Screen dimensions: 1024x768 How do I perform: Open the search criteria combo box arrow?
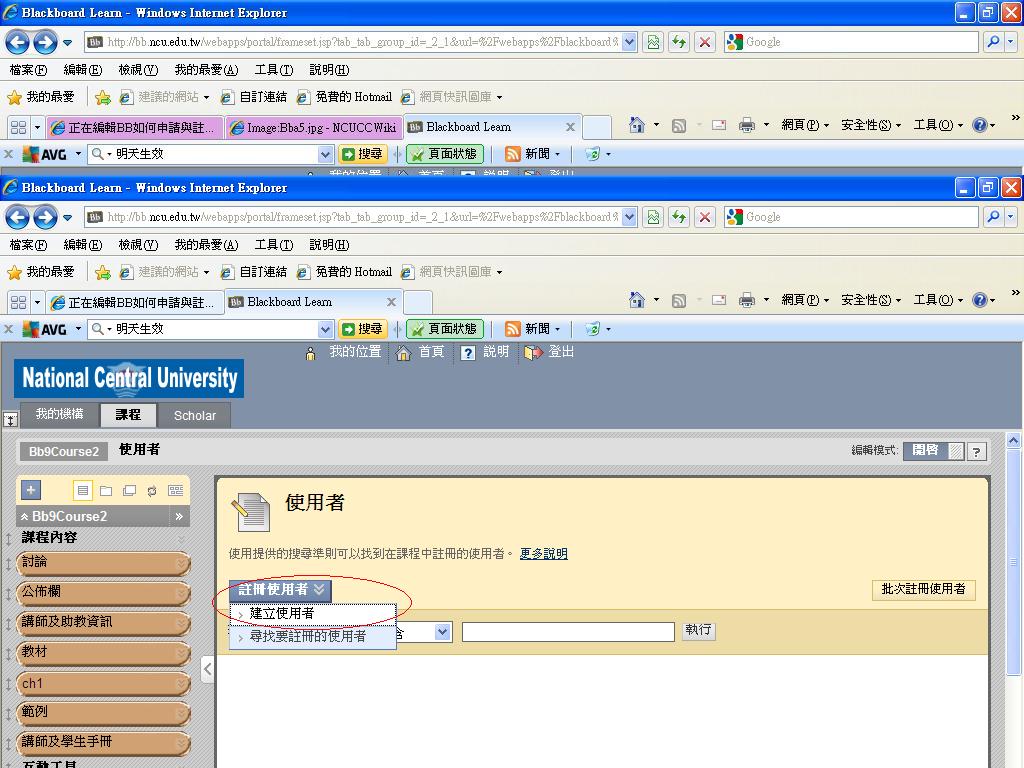pyautogui.click(x=443, y=632)
